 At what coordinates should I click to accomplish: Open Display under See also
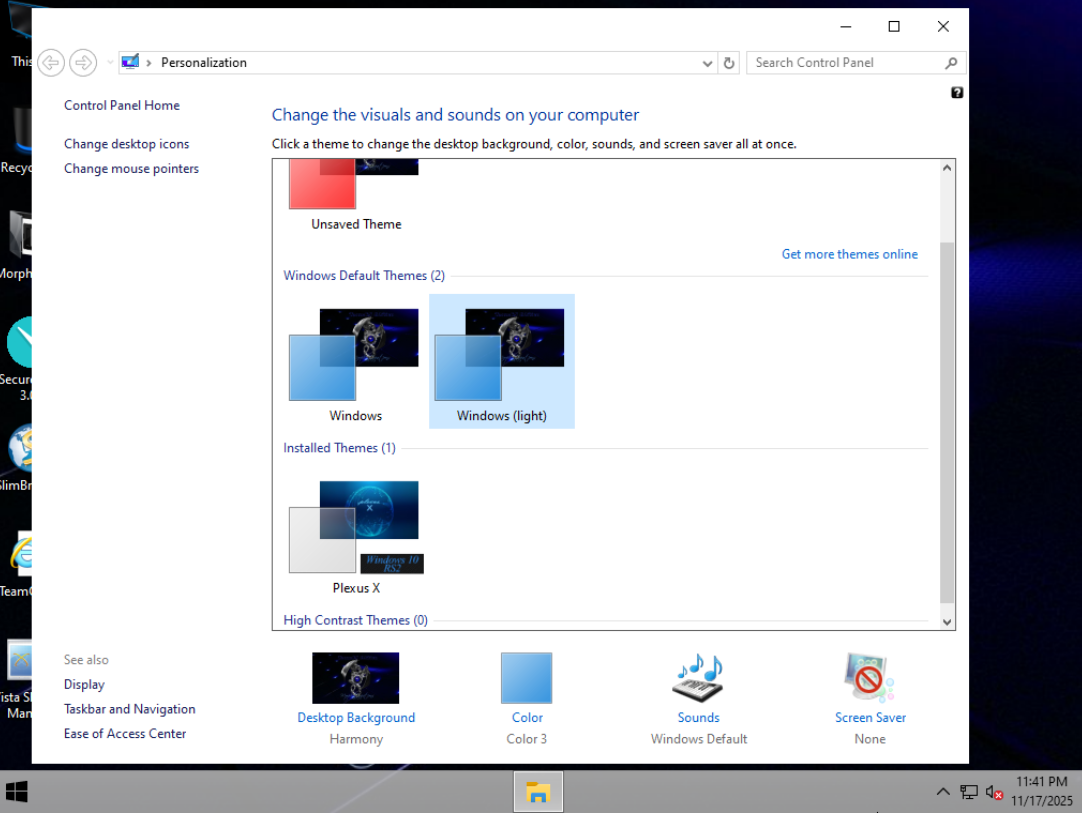pos(84,684)
